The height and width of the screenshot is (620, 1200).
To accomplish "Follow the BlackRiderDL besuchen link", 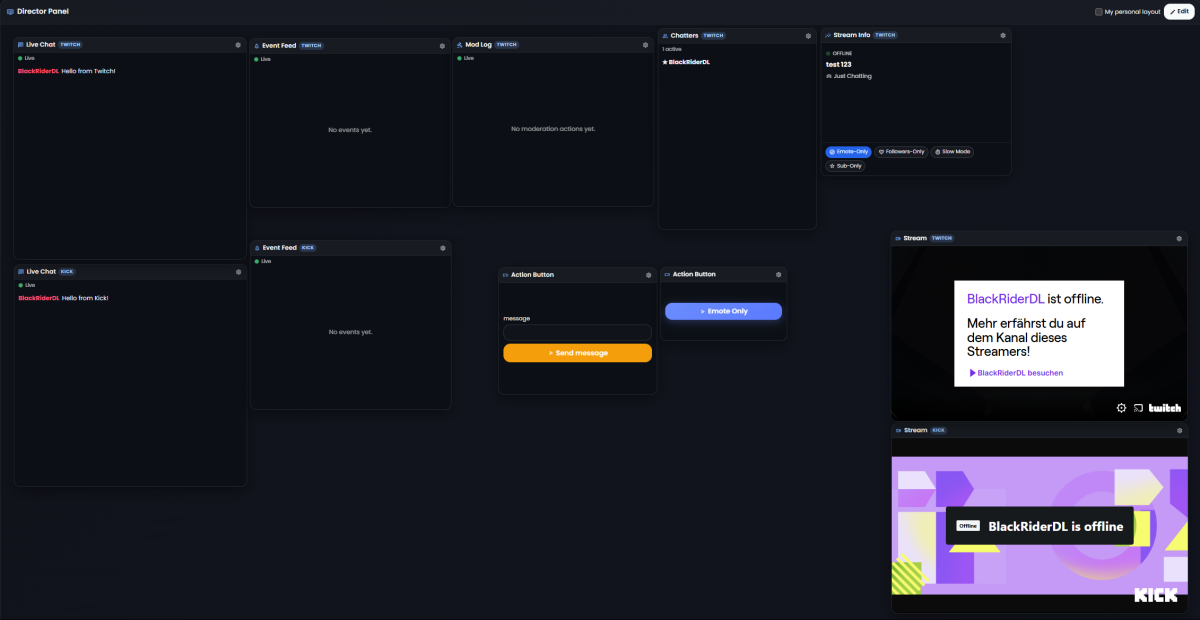I will pos(1016,373).
